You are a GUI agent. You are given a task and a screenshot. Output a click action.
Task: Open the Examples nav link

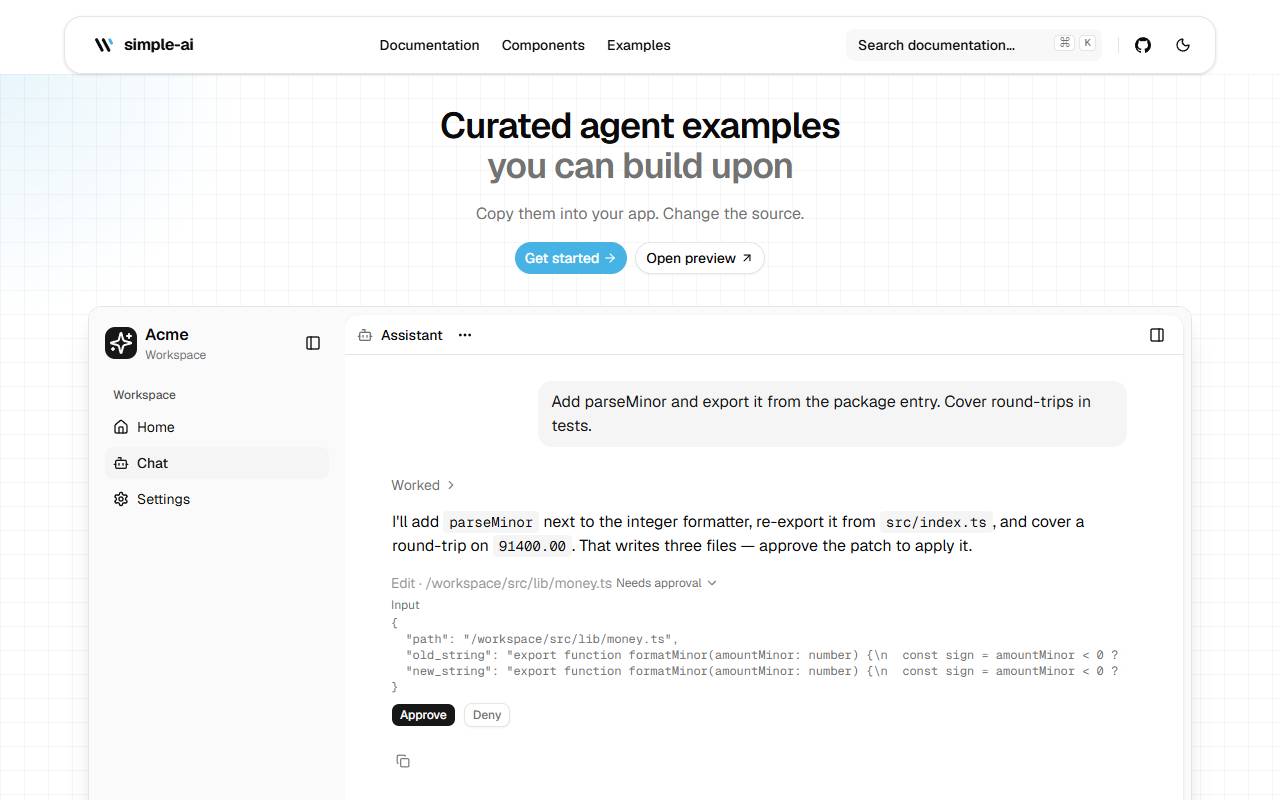coord(639,45)
